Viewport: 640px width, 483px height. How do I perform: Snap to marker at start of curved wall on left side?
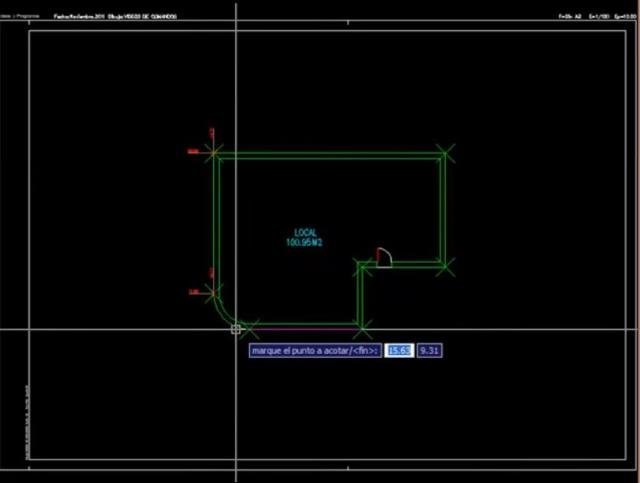pos(214,292)
